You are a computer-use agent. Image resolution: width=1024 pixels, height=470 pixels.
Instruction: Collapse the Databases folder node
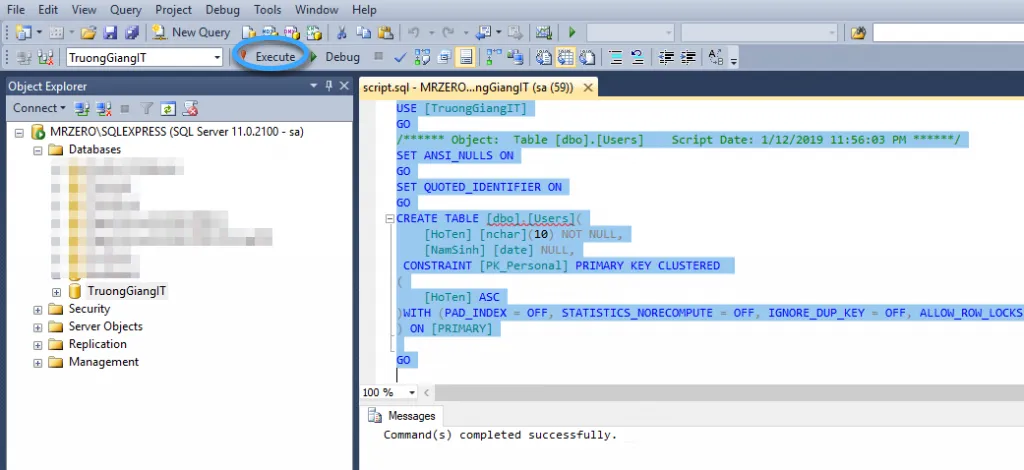point(37,149)
